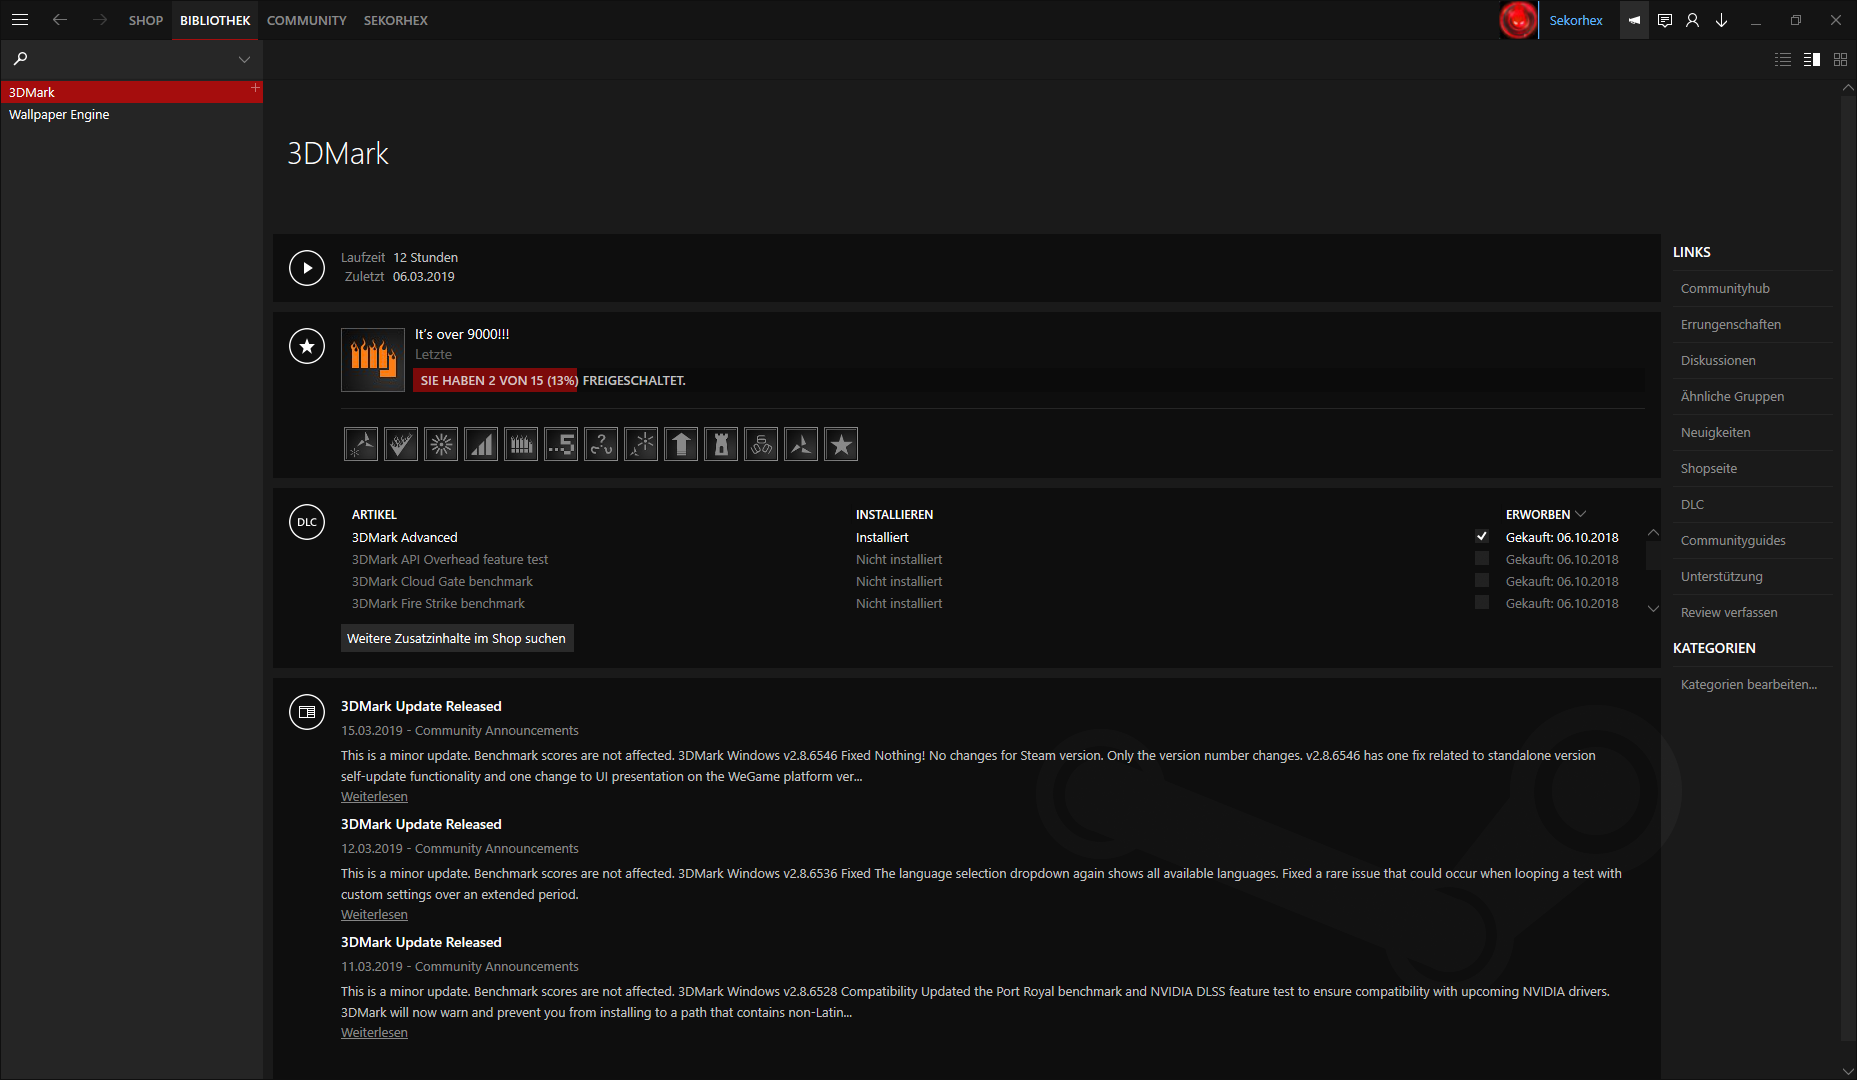The width and height of the screenshot is (1857, 1080).
Task: Open the DLC link in Links sidebar
Action: tap(1692, 504)
